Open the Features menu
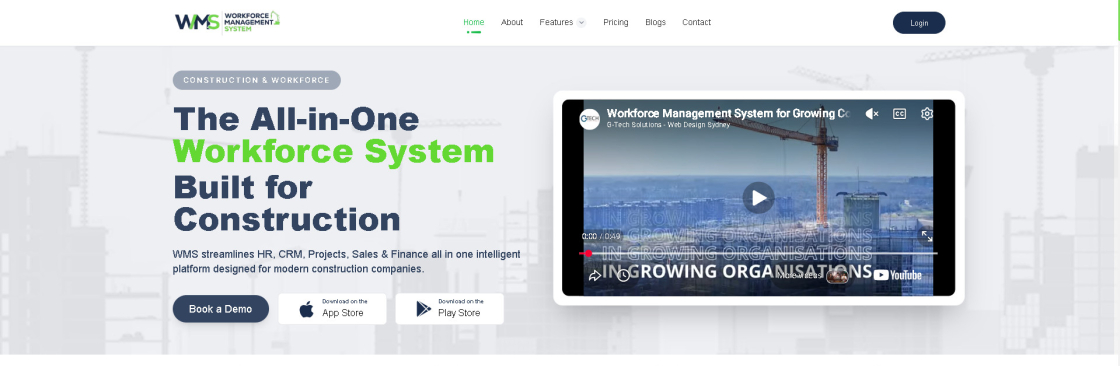Viewport: 1120px width, 366px height. point(556,22)
